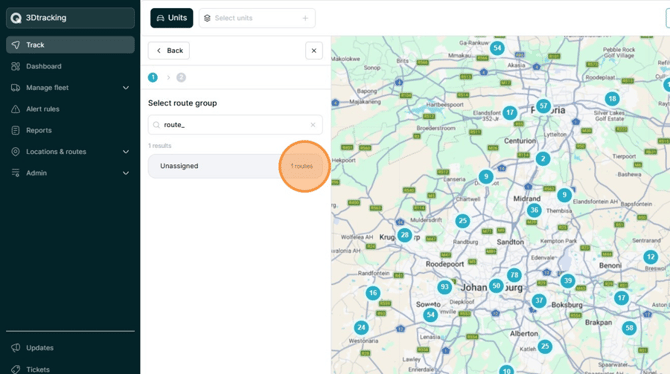Image resolution: width=670 pixels, height=374 pixels.
Task: Click the Manage fleet truck icon
Action: point(15,88)
